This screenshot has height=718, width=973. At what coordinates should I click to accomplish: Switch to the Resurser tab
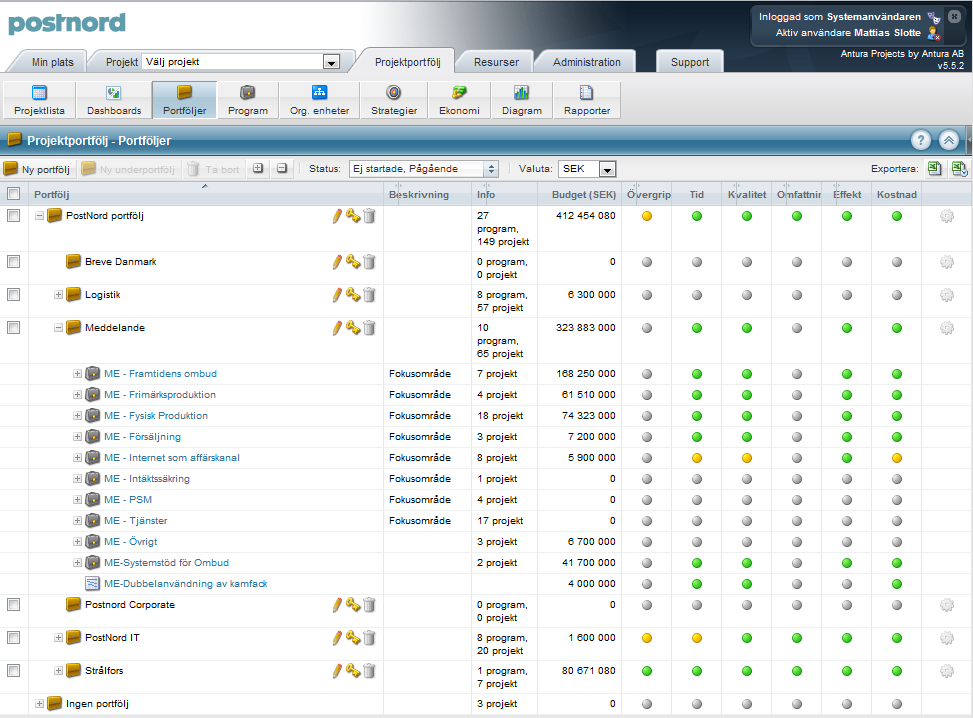click(x=496, y=62)
